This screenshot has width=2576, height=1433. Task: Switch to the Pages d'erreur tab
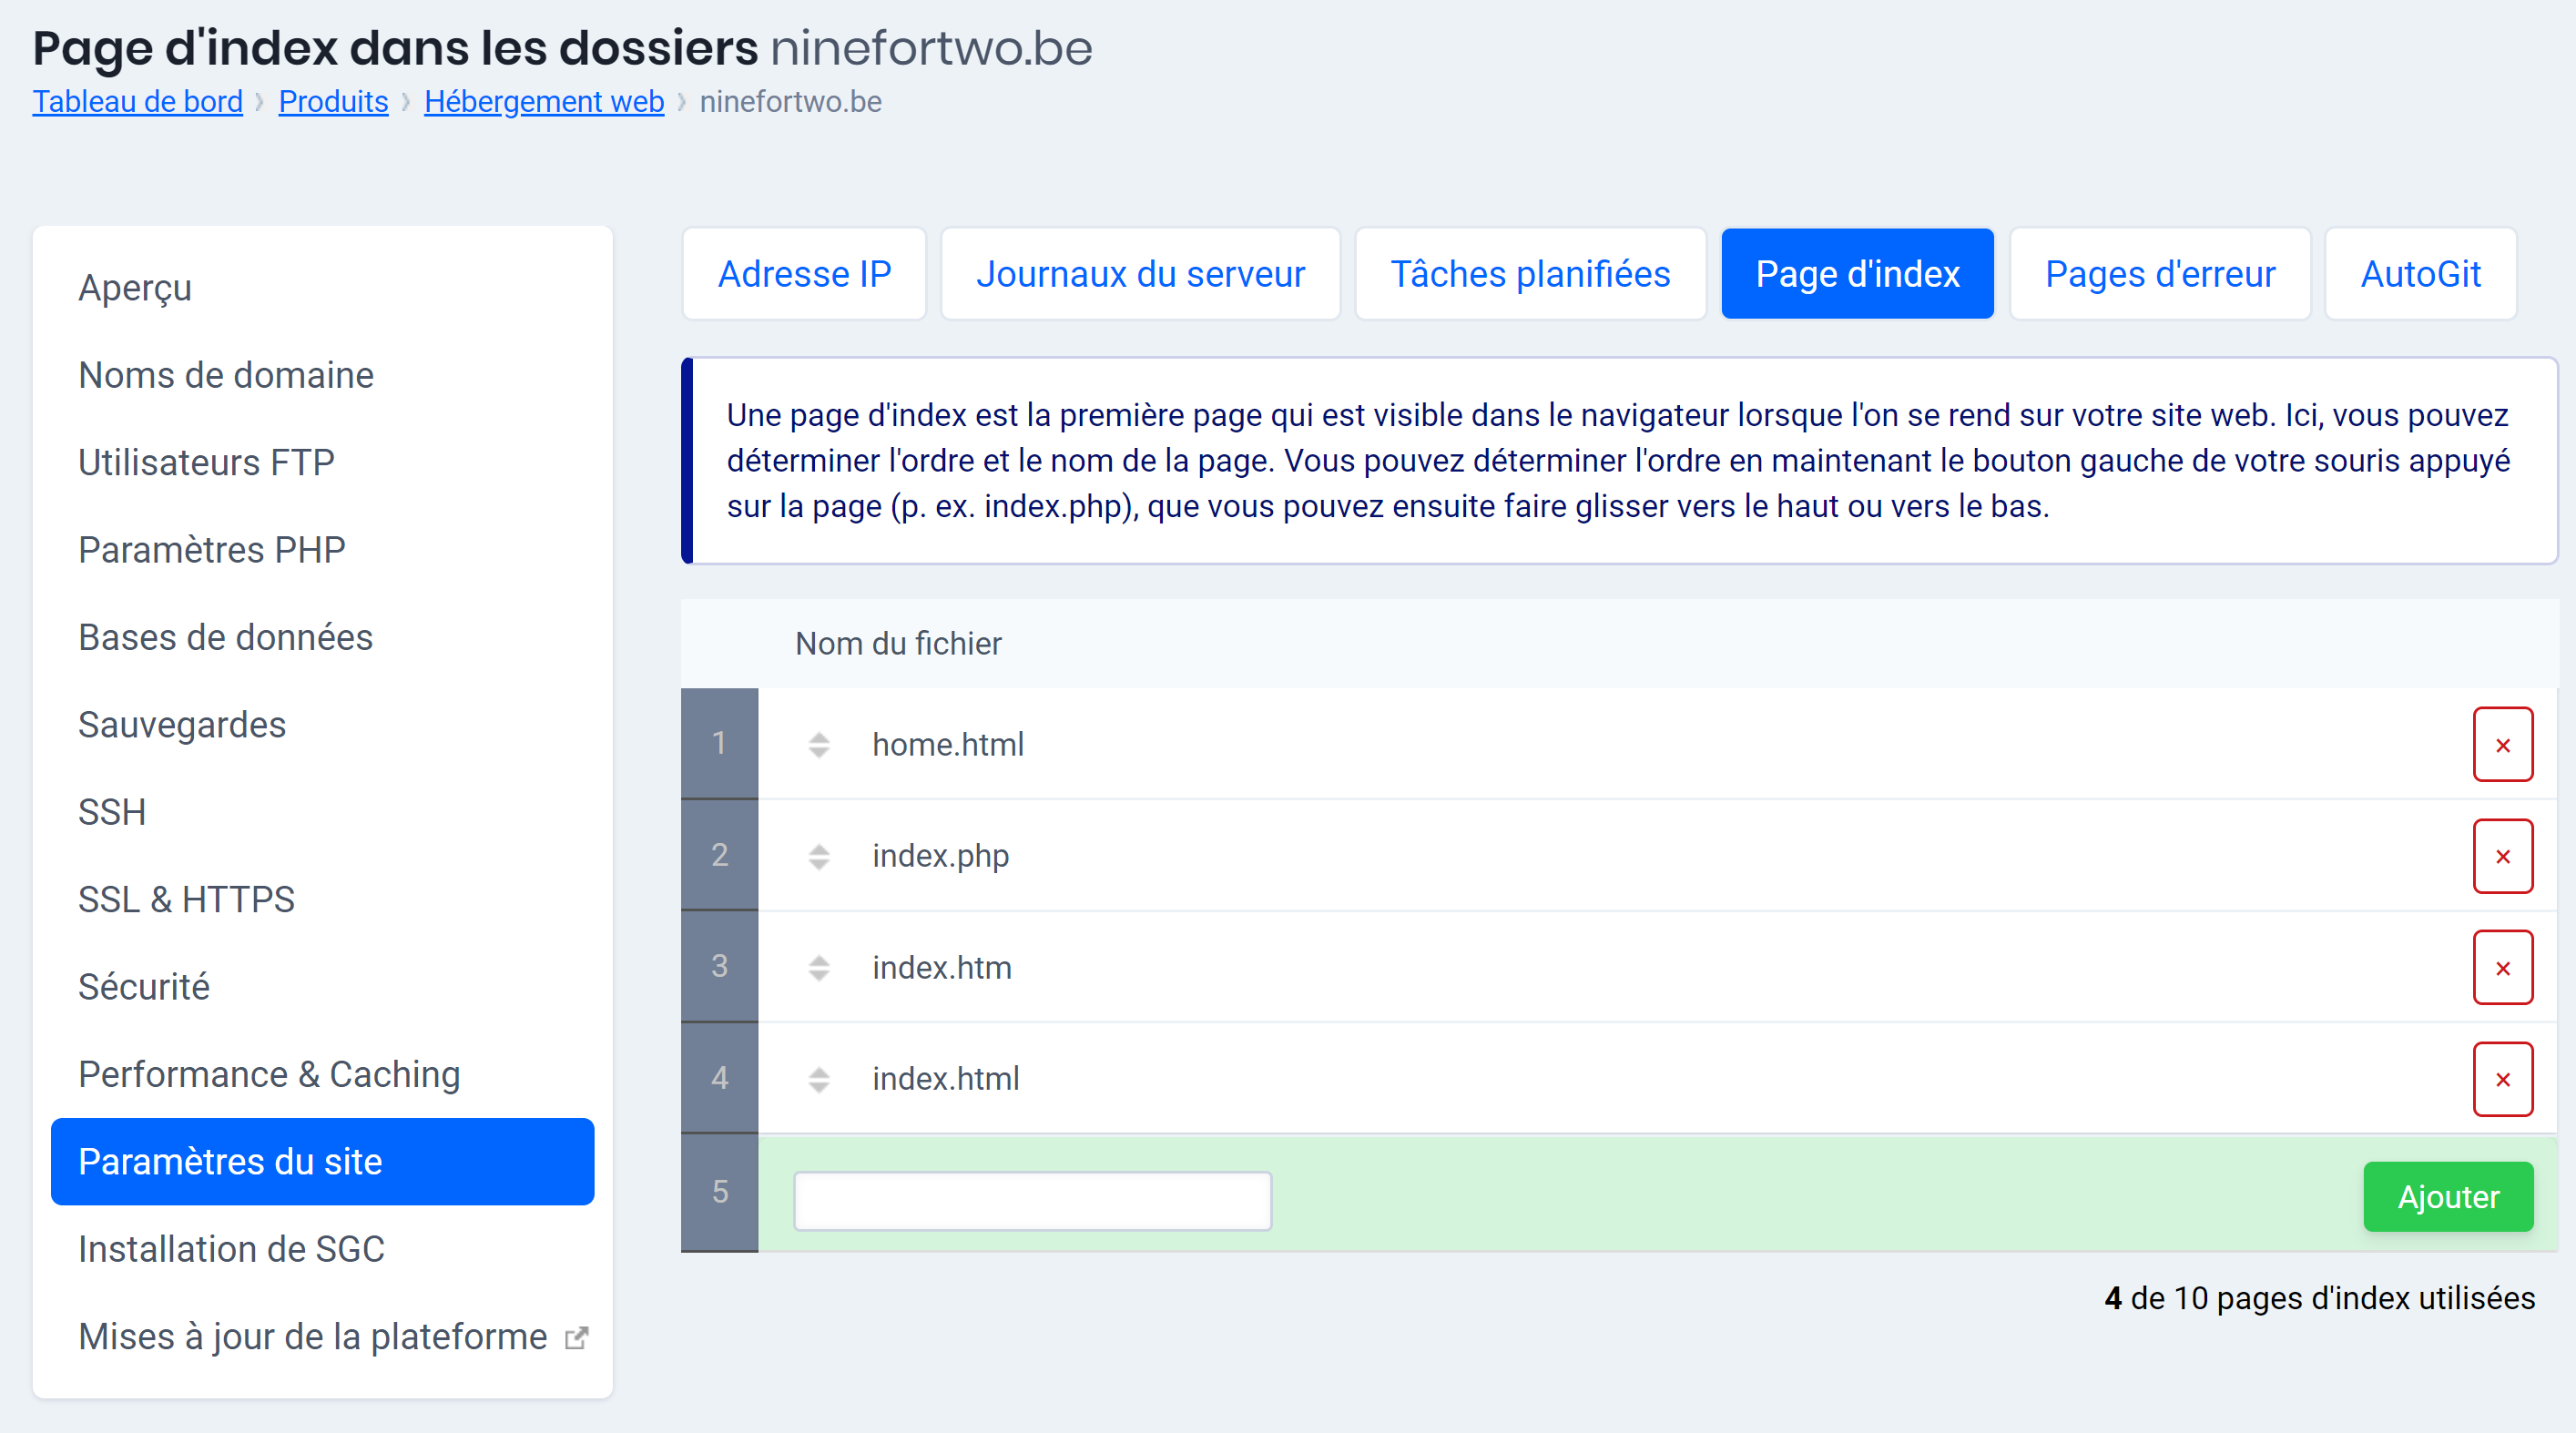tap(2159, 273)
